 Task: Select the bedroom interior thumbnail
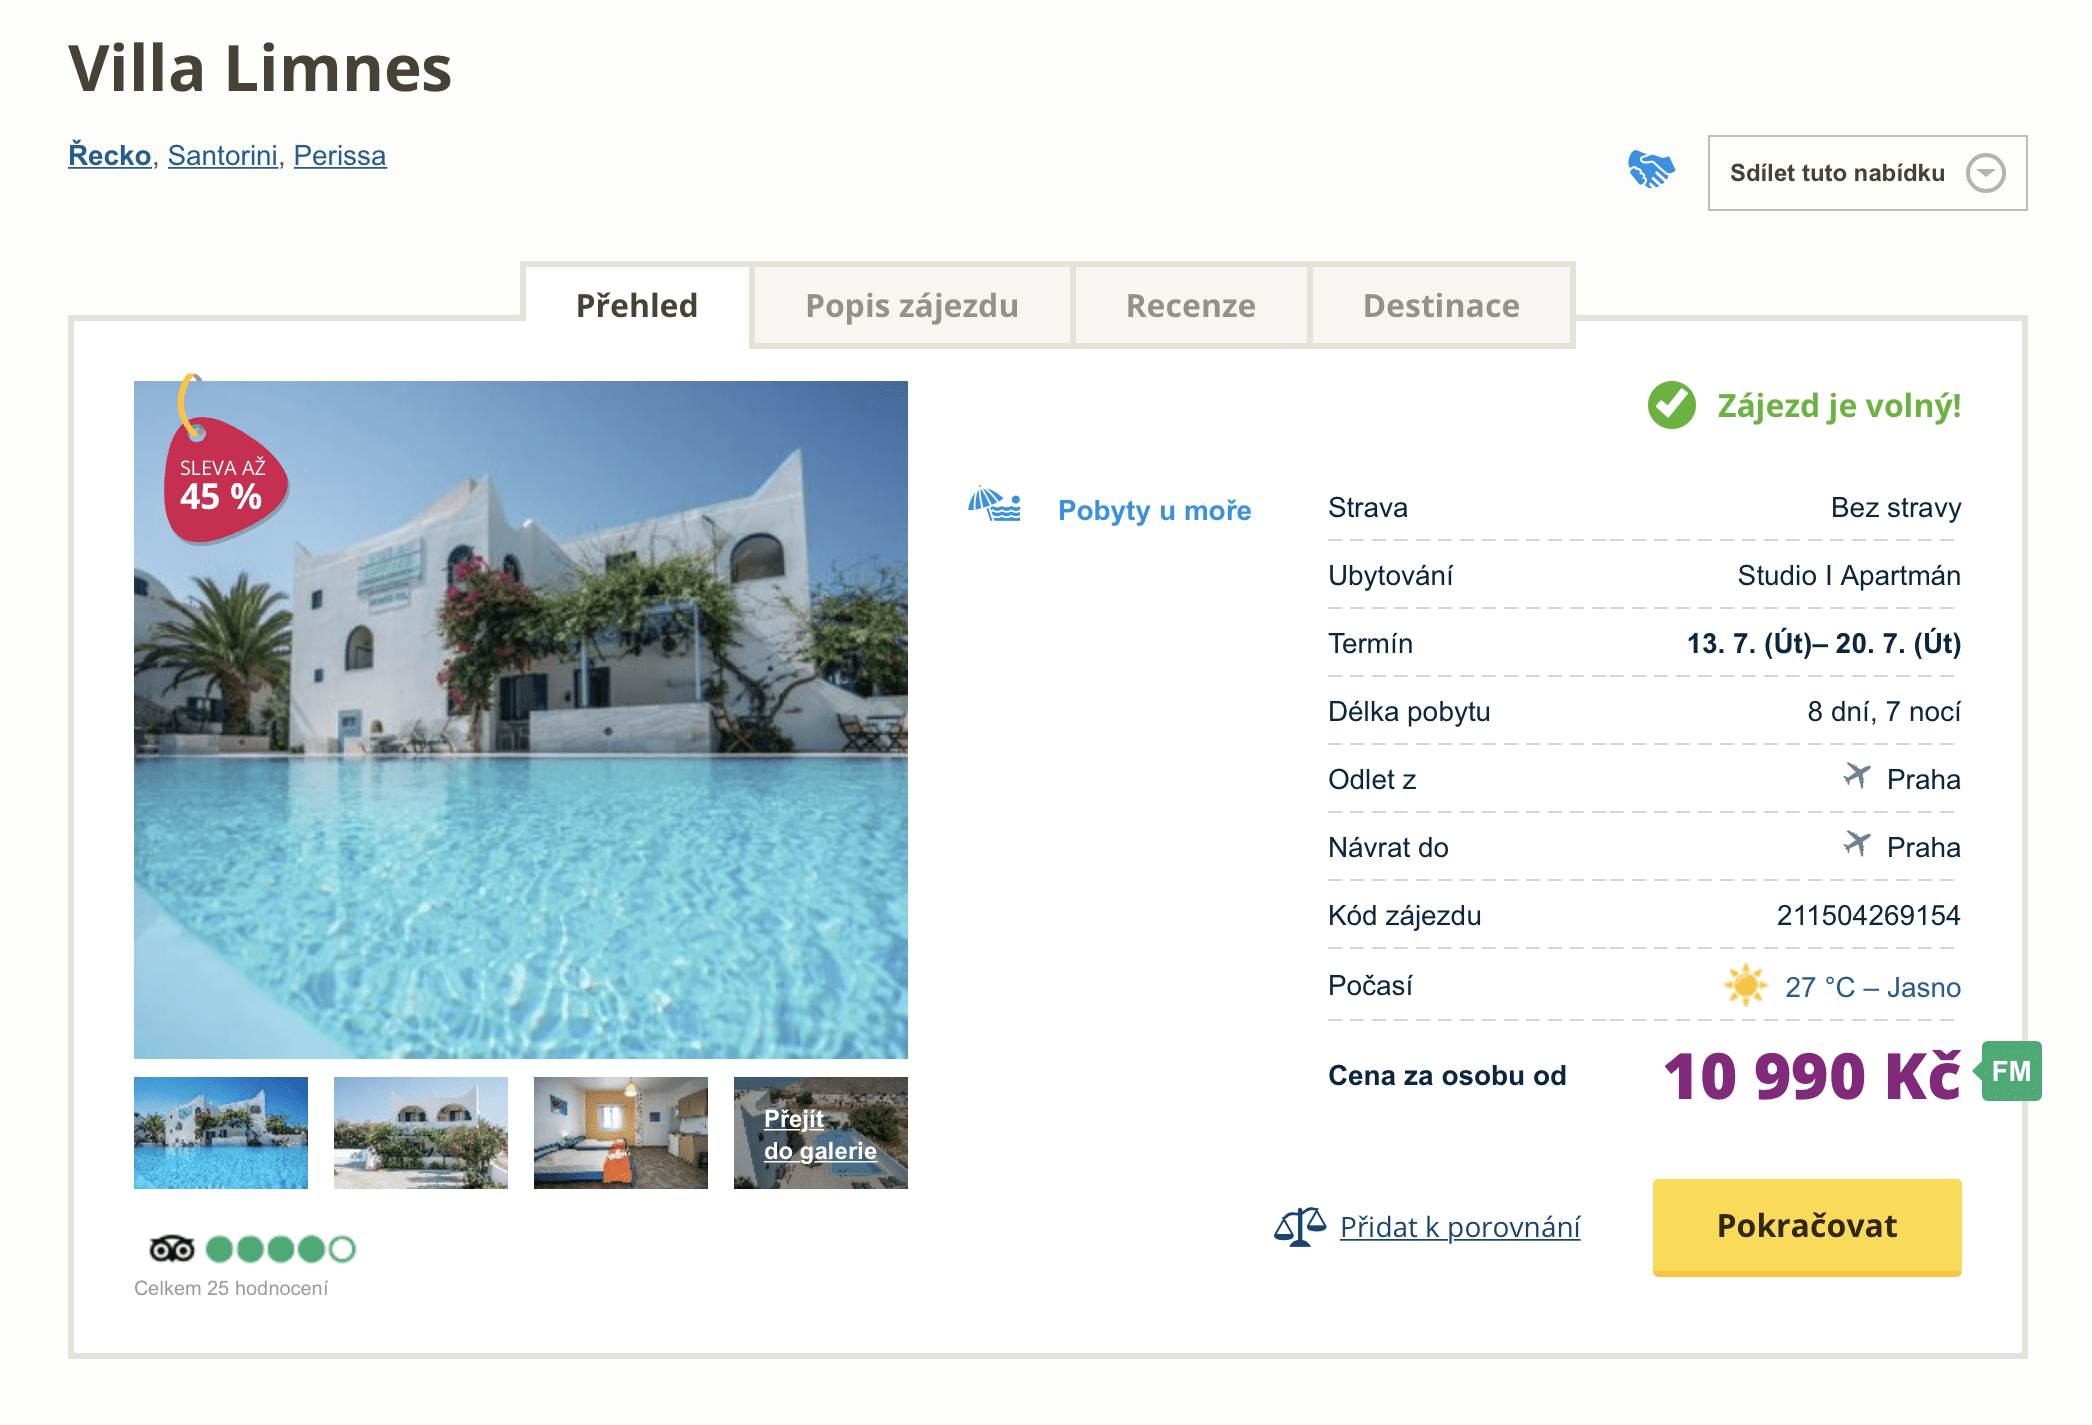[x=620, y=1133]
